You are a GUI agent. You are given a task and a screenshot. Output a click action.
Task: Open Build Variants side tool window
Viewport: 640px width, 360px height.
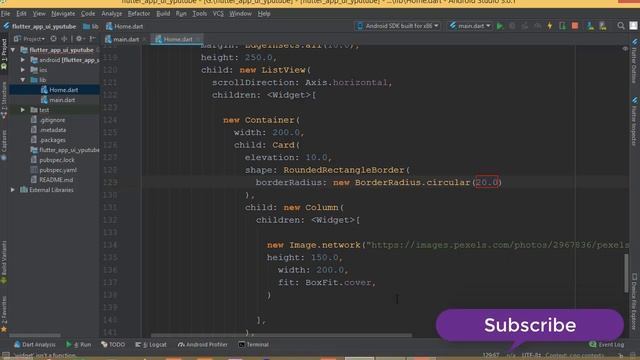pos(4,262)
